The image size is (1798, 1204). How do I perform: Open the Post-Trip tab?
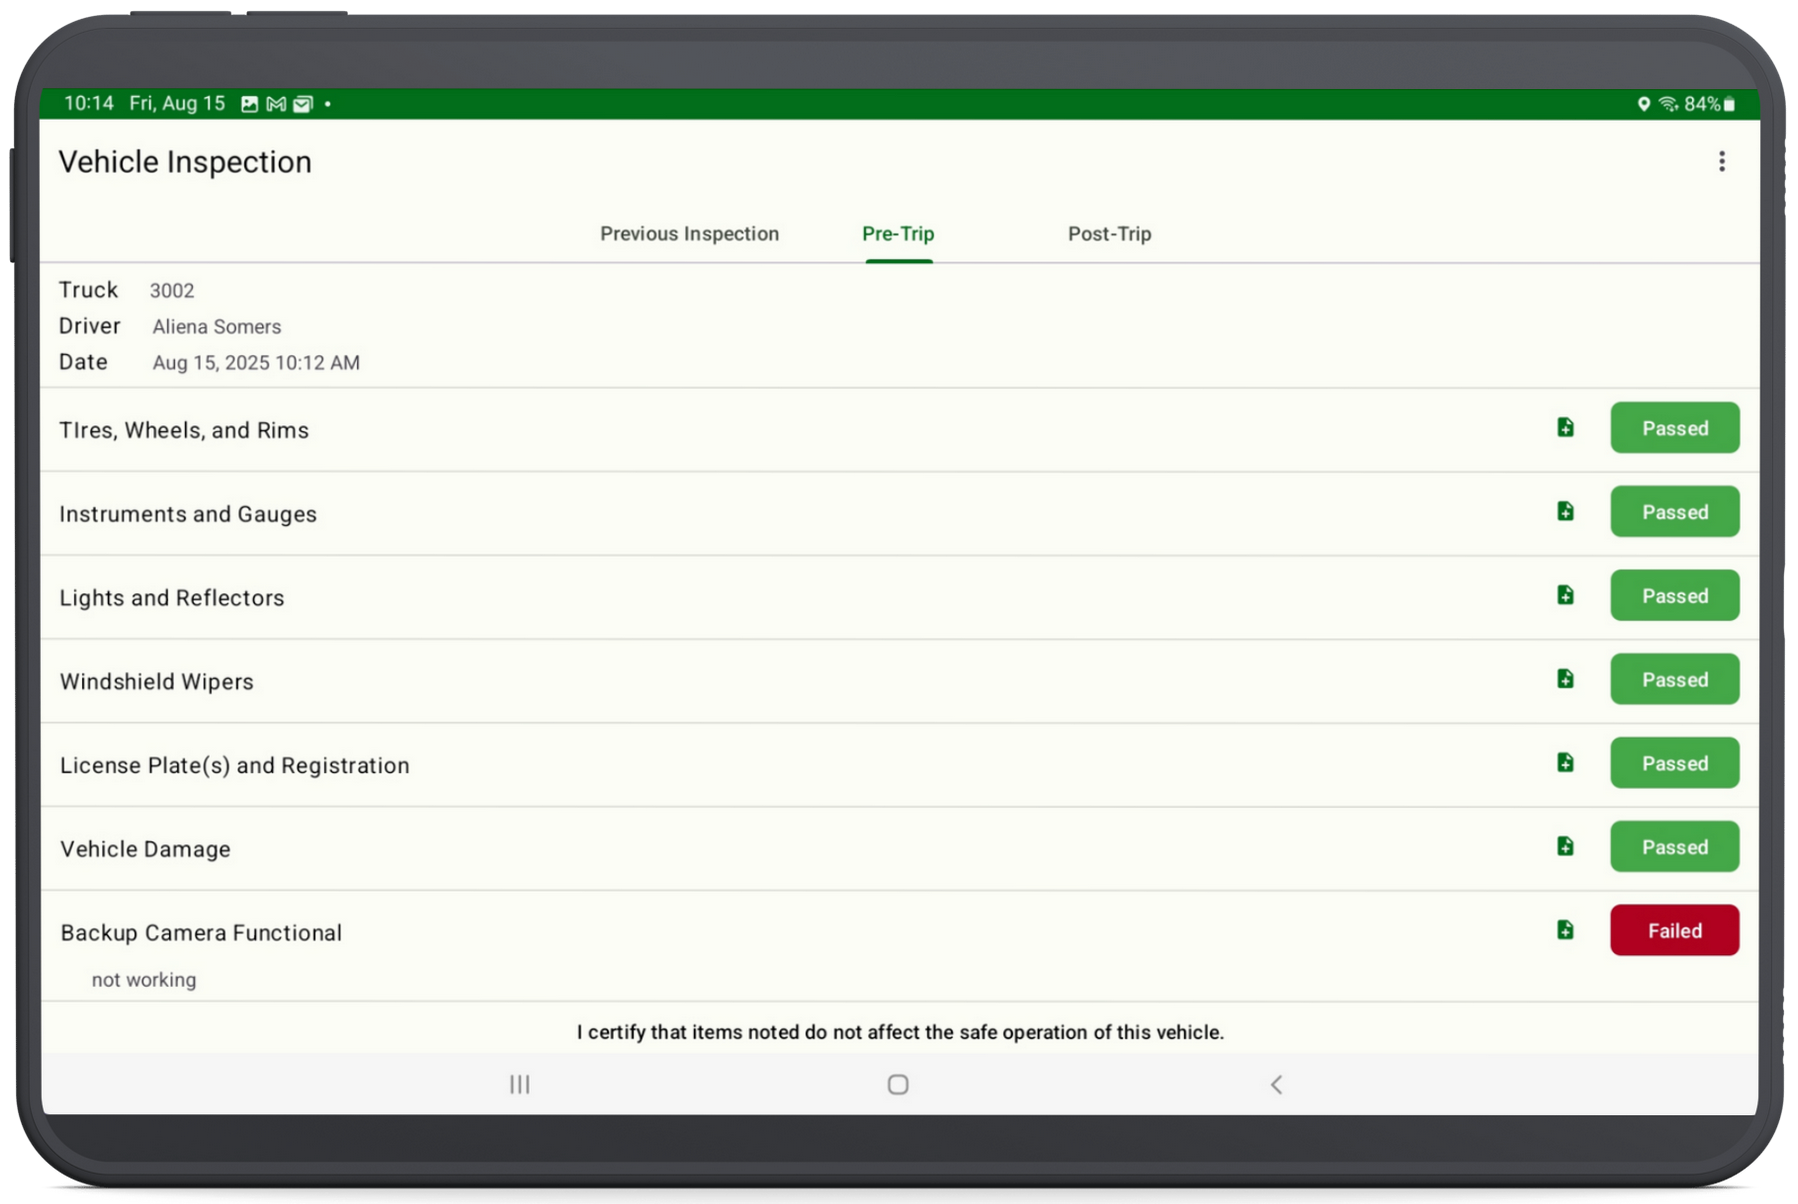(x=1109, y=234)
